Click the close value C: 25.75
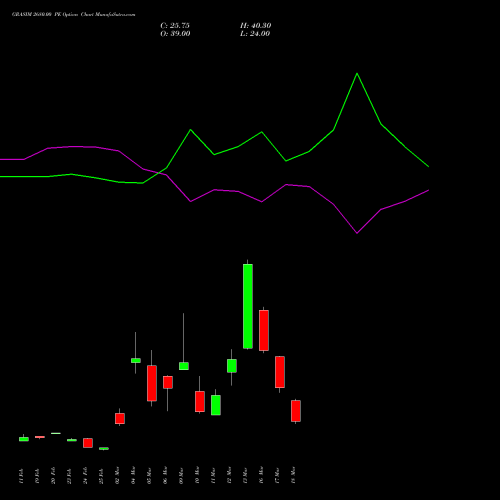The height and width of the screenshot is (500, 500). [x=175, y=26]
